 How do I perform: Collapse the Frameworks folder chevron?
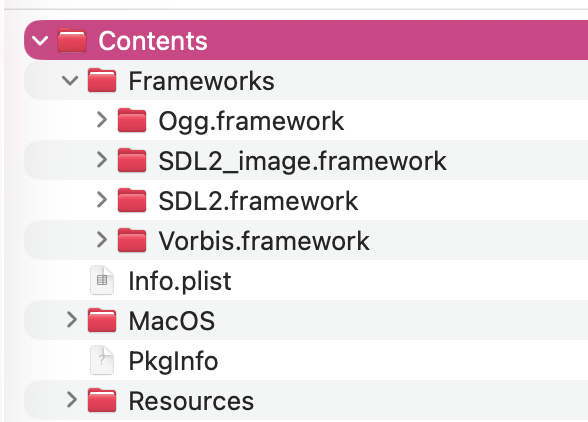tap(70, 81)
